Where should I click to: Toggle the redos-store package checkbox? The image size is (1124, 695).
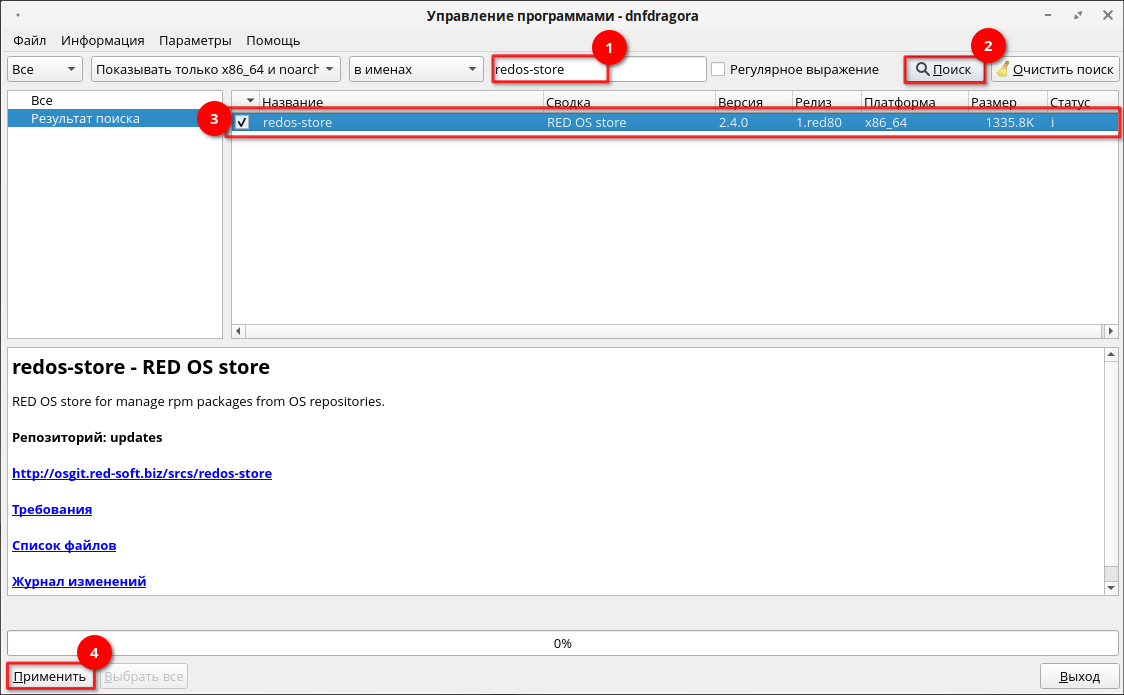coord(242,122)
